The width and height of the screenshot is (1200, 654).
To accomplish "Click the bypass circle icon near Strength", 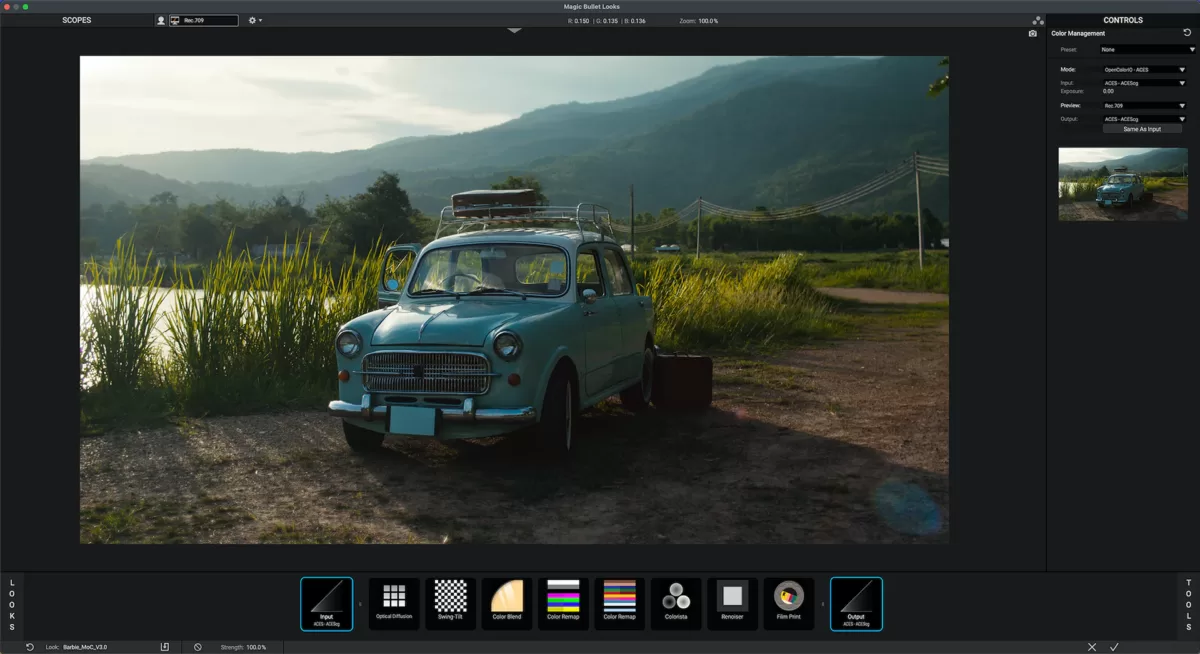I will pyautogui.click(x=198, y=647).
